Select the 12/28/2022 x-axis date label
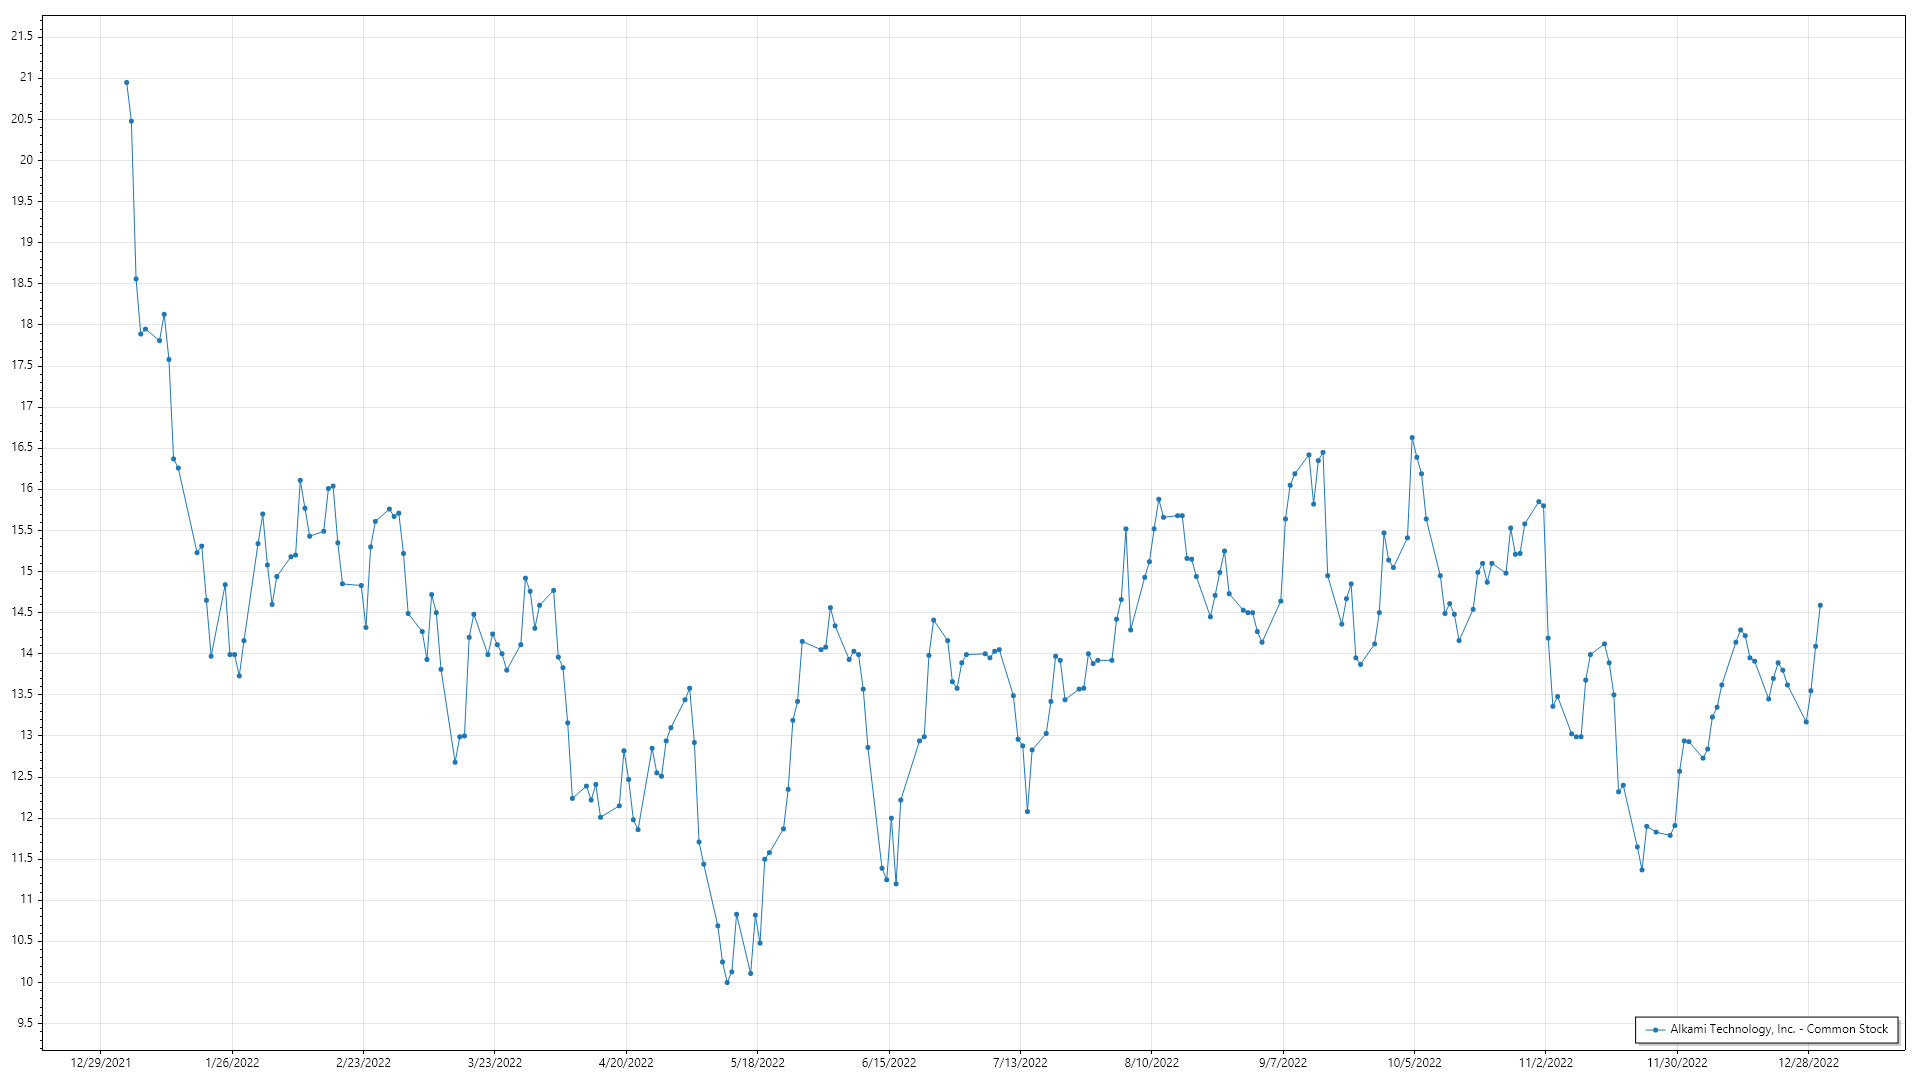This screenshot has width=1920, height=1080. (x=1808, y=1062)
